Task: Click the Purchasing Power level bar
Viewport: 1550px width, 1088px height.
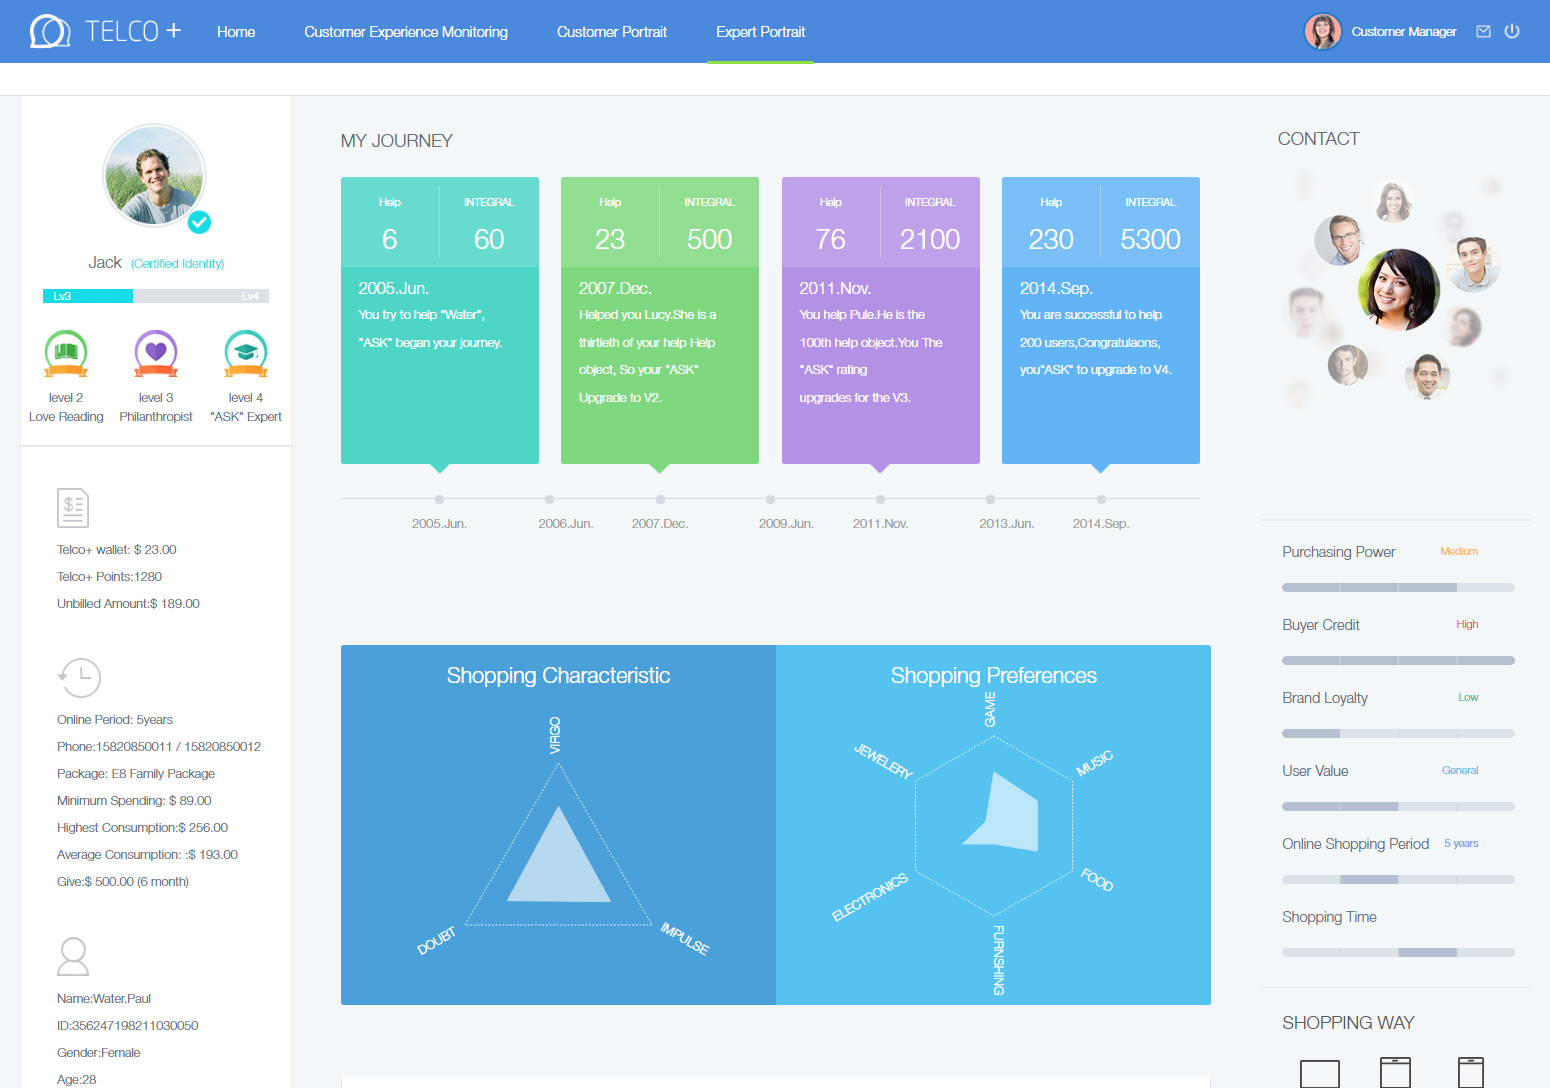Action: coord(1398,588)
